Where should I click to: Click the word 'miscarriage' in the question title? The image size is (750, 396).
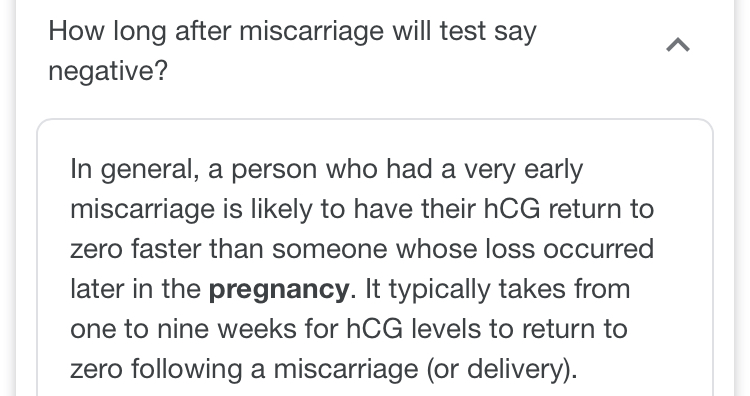pos(311,31)
